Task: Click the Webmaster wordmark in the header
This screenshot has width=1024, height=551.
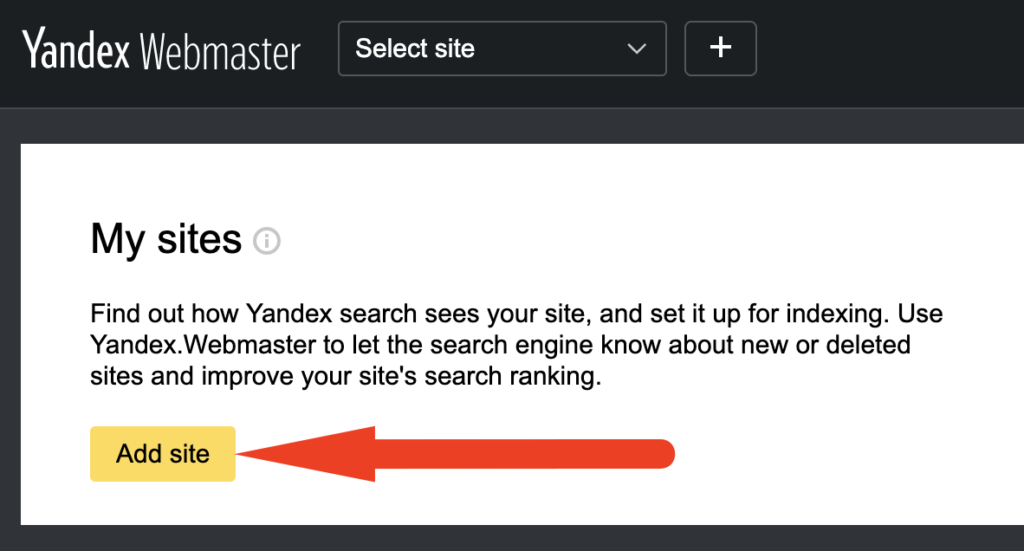Action: [220, 52]
